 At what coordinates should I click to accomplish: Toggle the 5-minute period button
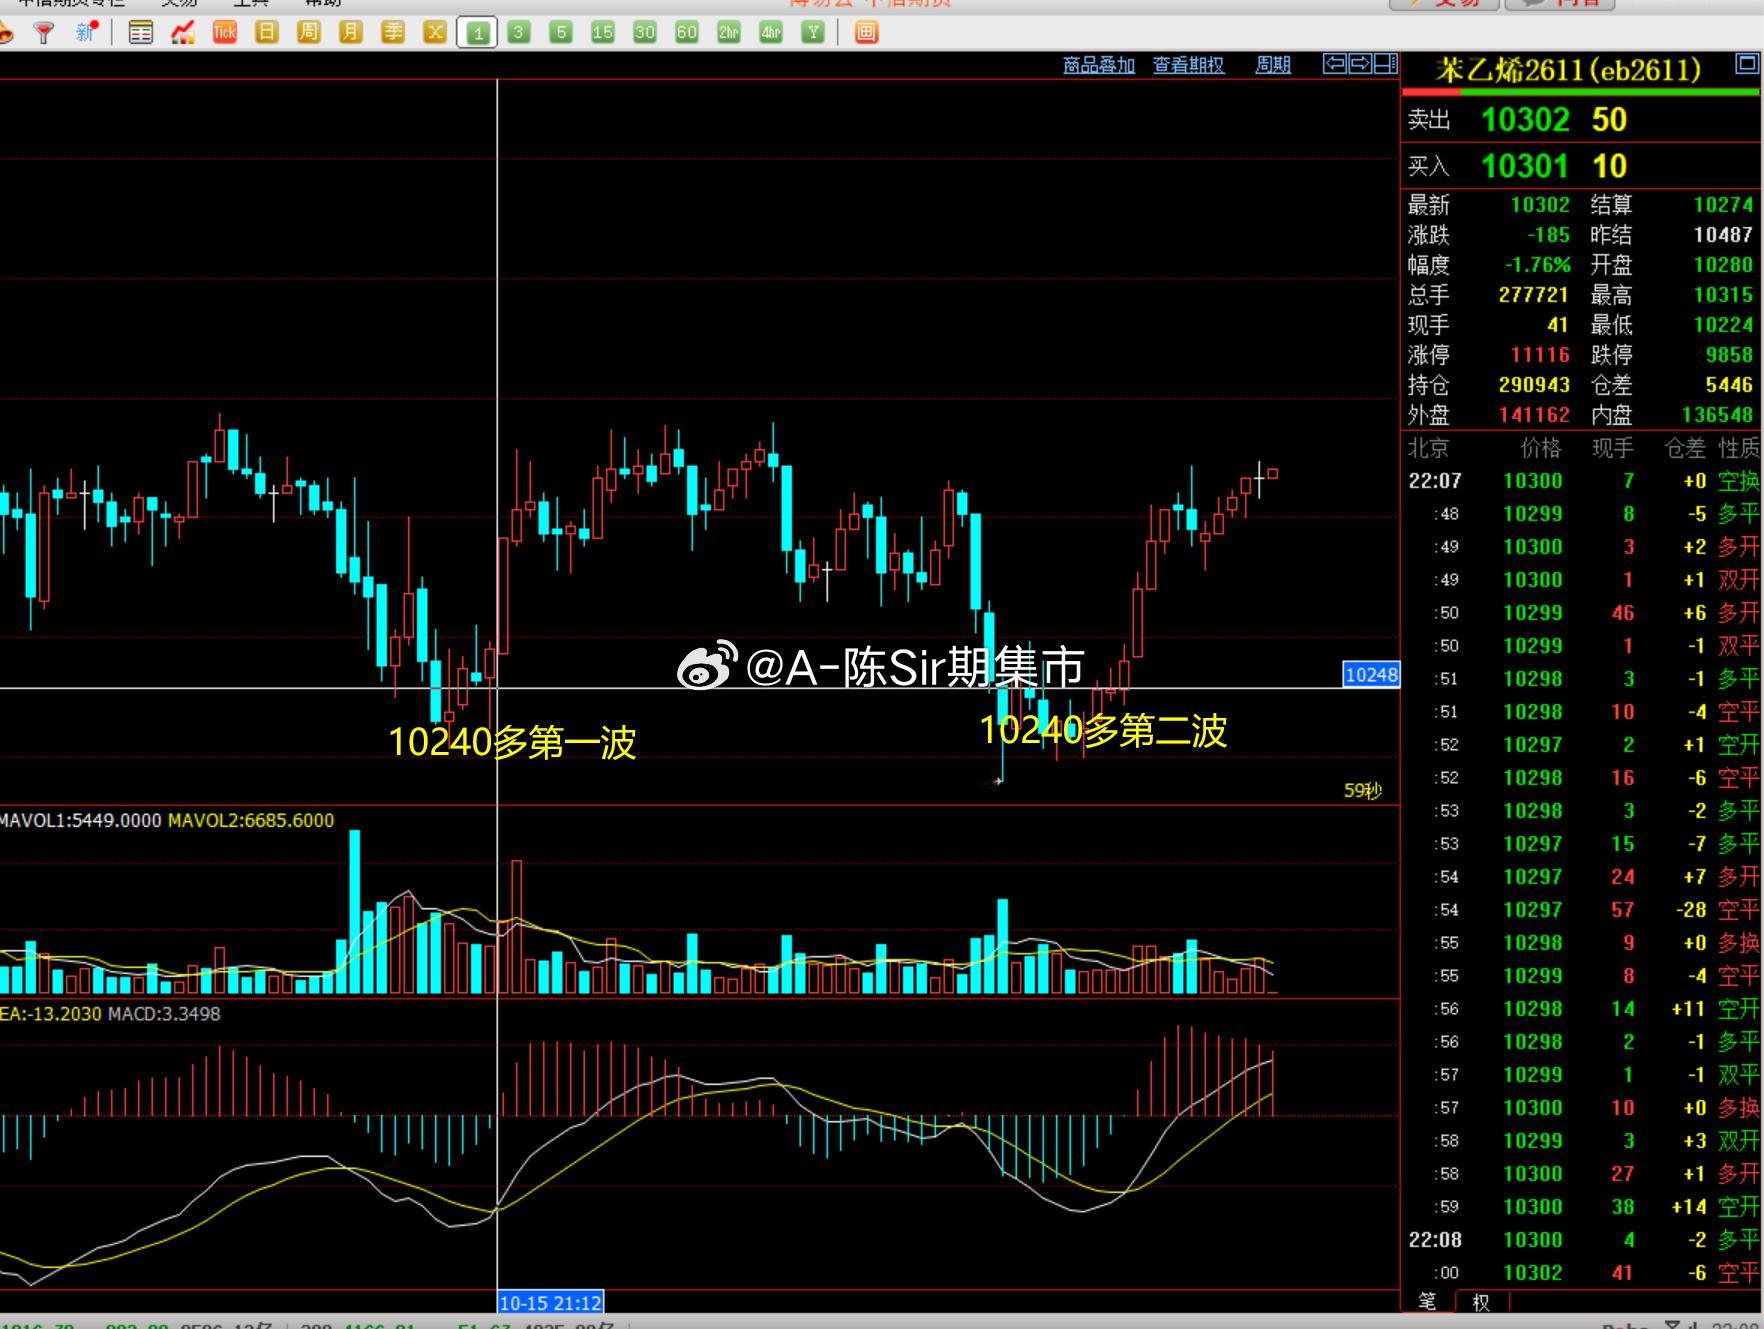coord(561,33)
